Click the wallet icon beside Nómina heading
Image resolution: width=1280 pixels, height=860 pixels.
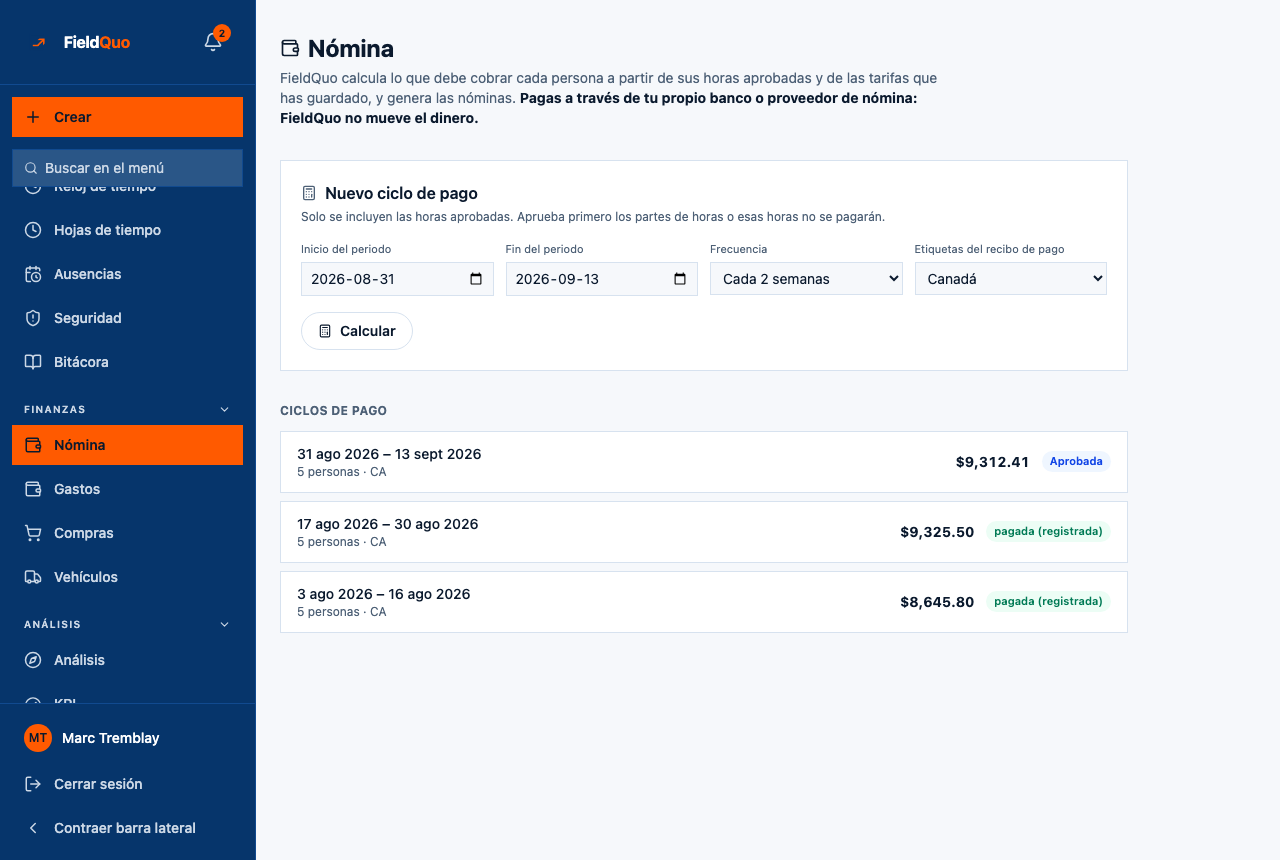(x=290, y=48)
